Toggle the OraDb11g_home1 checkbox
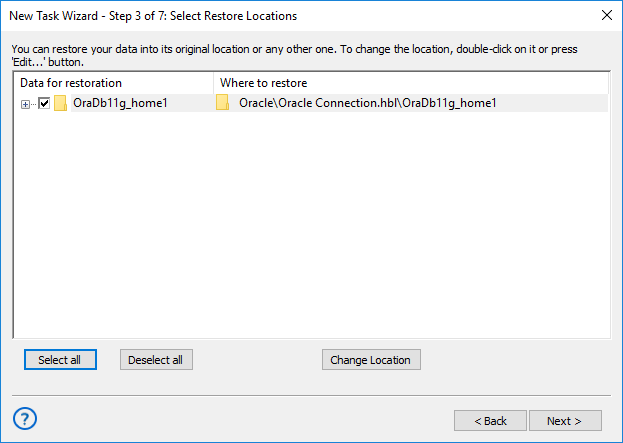The image size is (623, 443). pyautogui.click(x=44, y=103)
